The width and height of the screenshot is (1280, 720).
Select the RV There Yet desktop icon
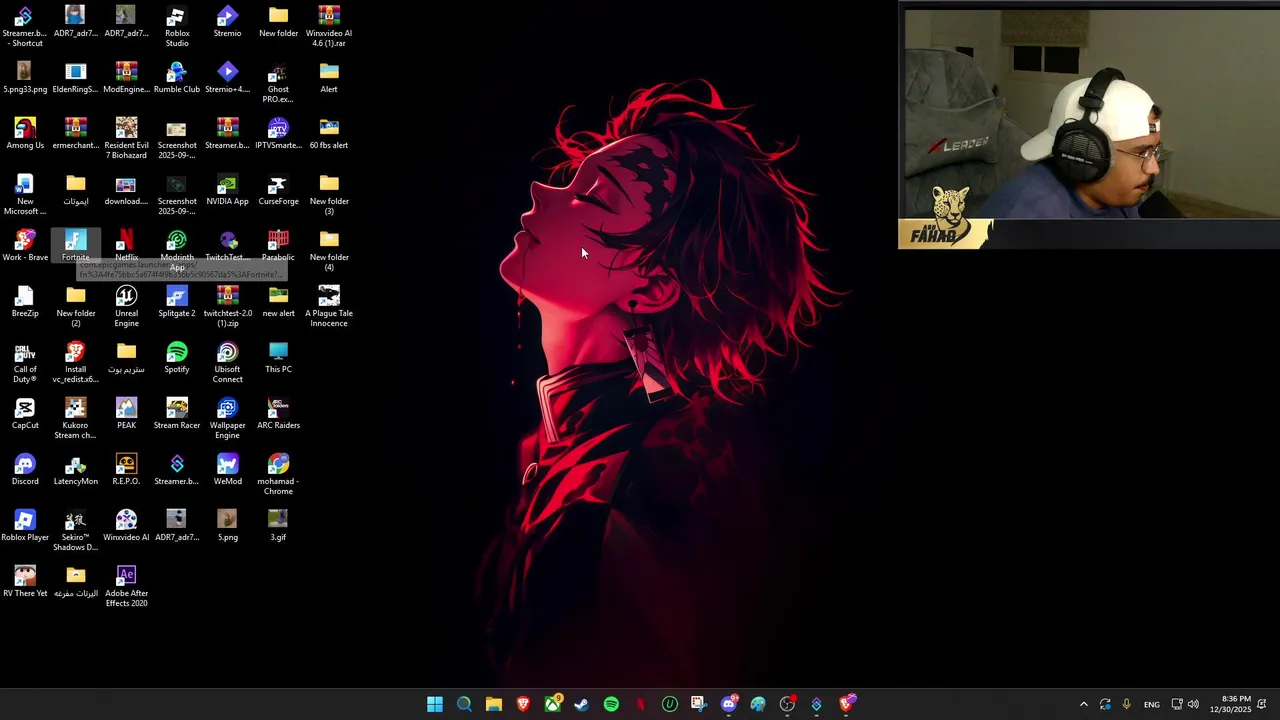click(x=25, y=582)
